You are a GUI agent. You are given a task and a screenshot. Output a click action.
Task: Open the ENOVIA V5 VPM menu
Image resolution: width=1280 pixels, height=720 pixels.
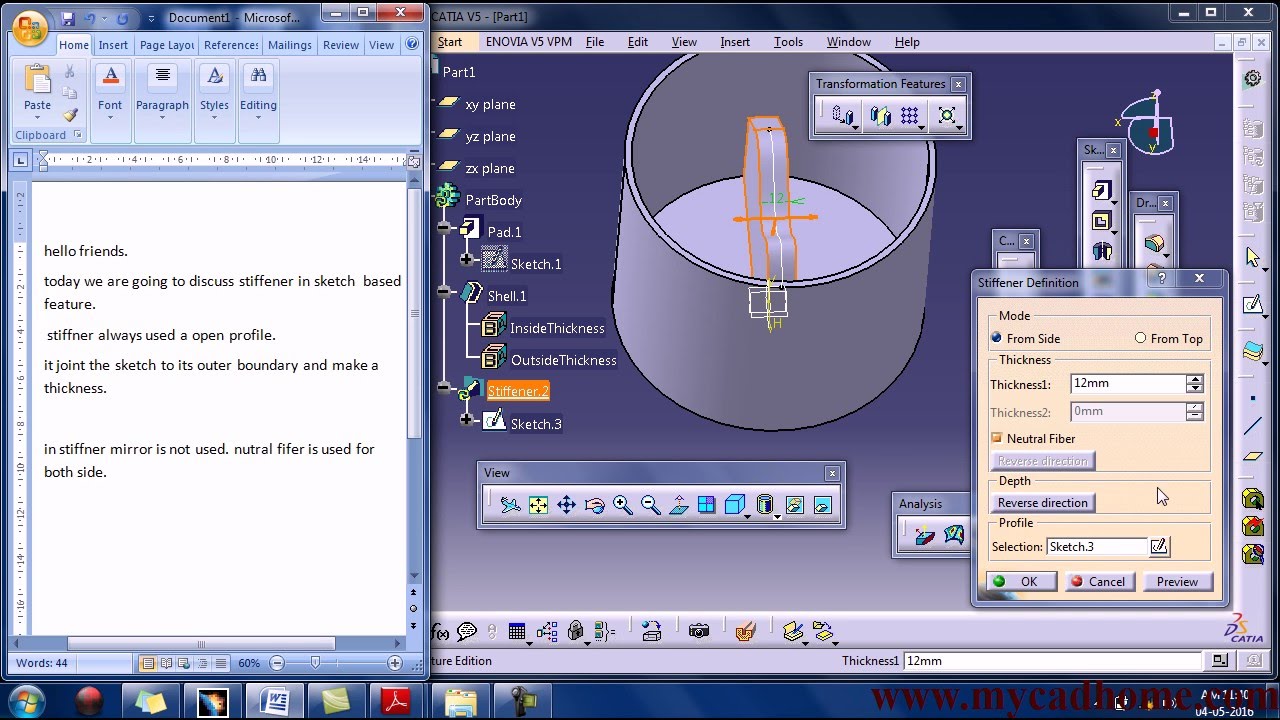[x=528, y=42]
